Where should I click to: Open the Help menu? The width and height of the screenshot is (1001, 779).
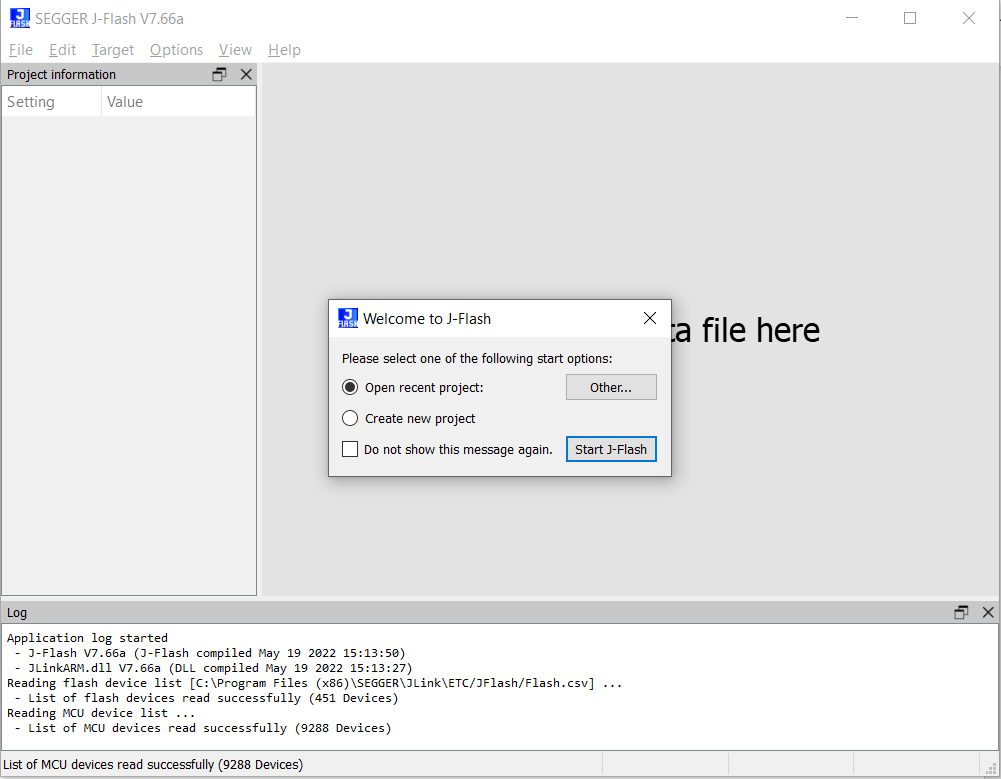(x=284, y=50)
